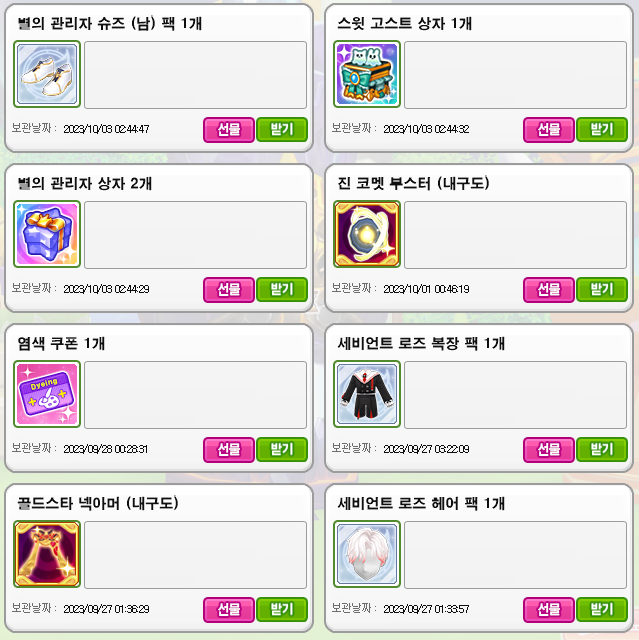Viewport: 639px width, 640px height.
Task: Click the Gold Star neck armor icon
Action: tap(47, 554)
